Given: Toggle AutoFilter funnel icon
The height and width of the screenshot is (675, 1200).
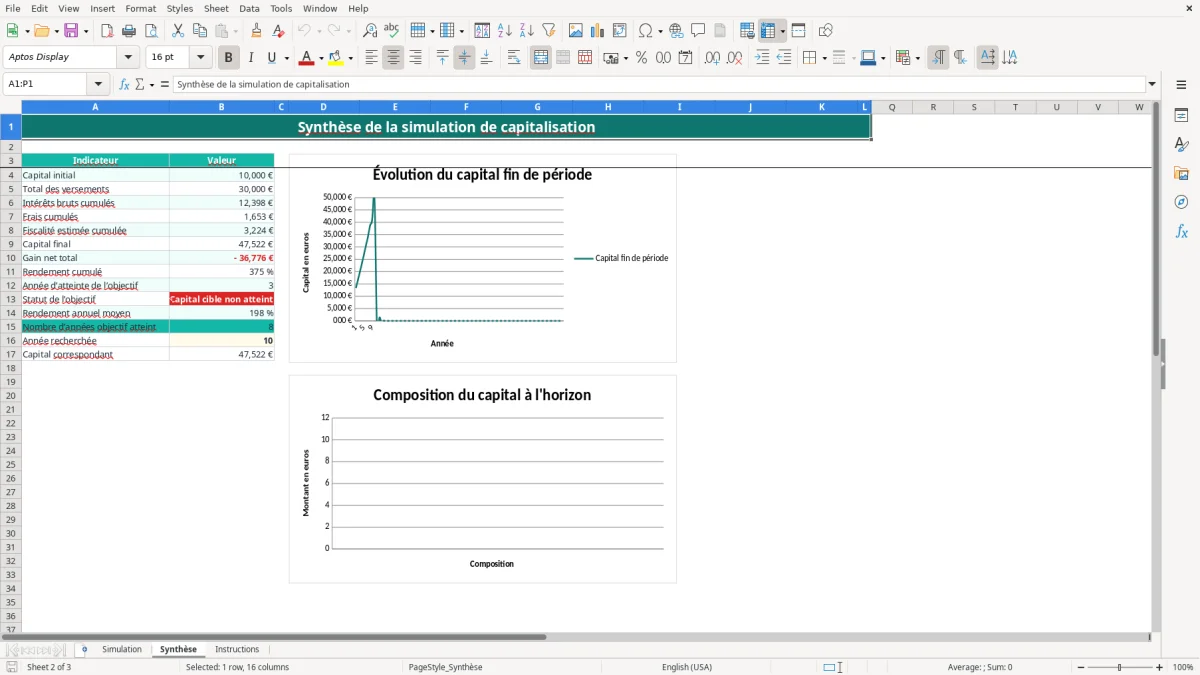Looking at the screenshot, I should tap(549, 31).
